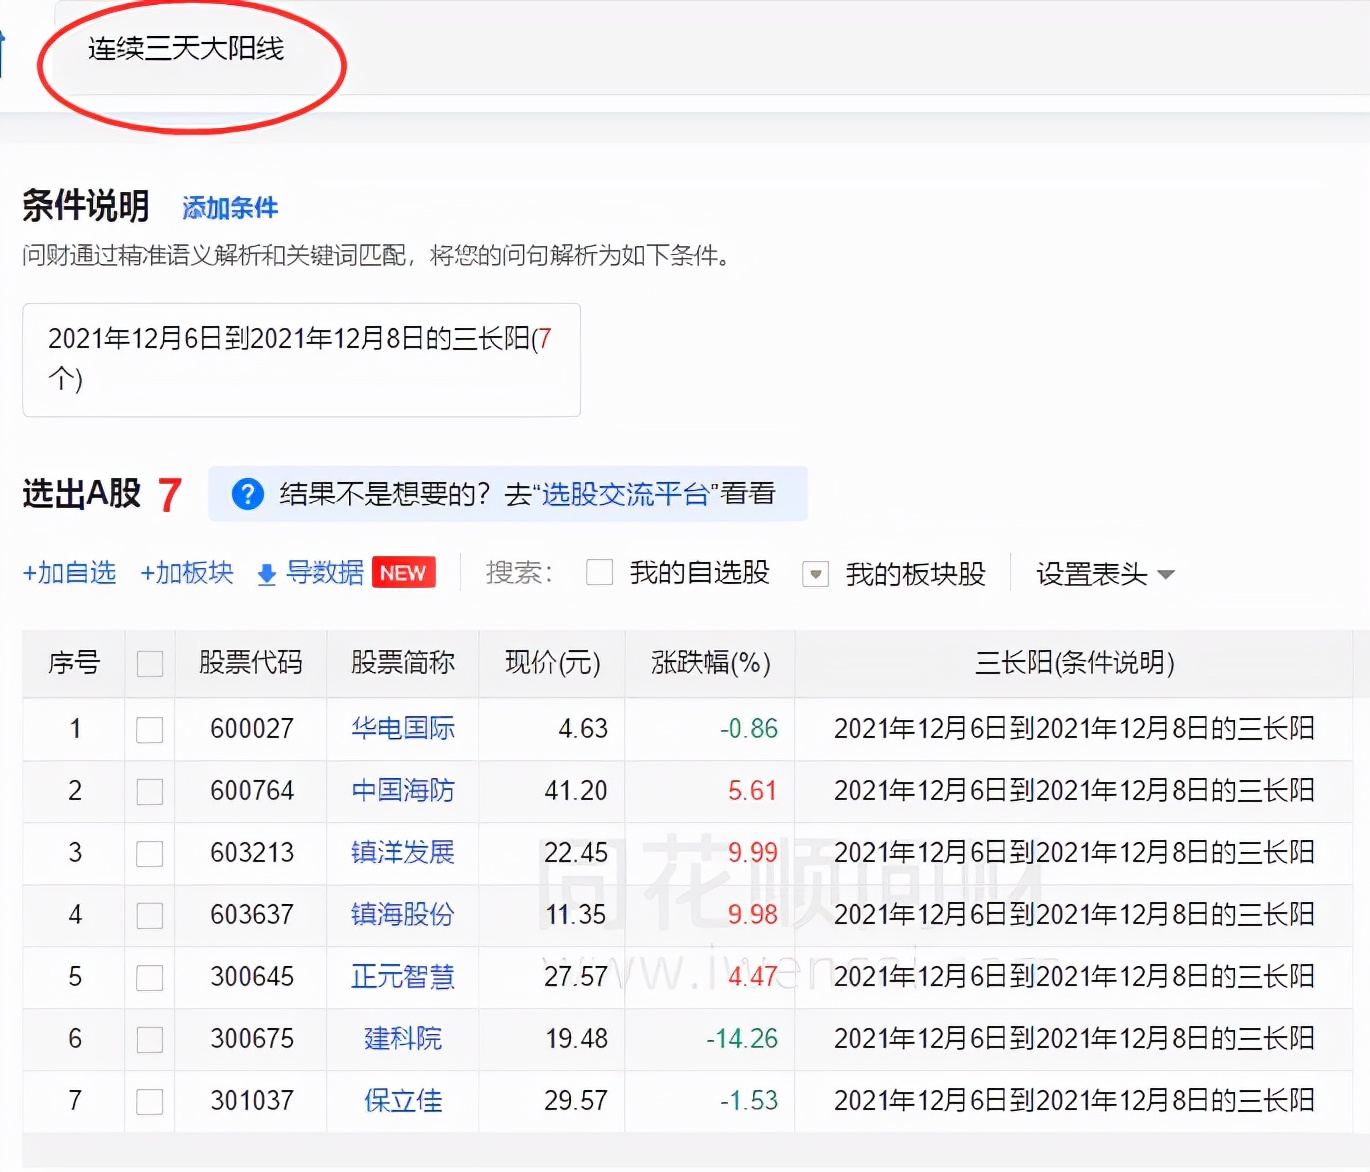The width and height of the screenshot is (1370, 1172).
Task: Click the 涨跌幅(%) column header
Action: pyautogui.click(x=709, y=663)
